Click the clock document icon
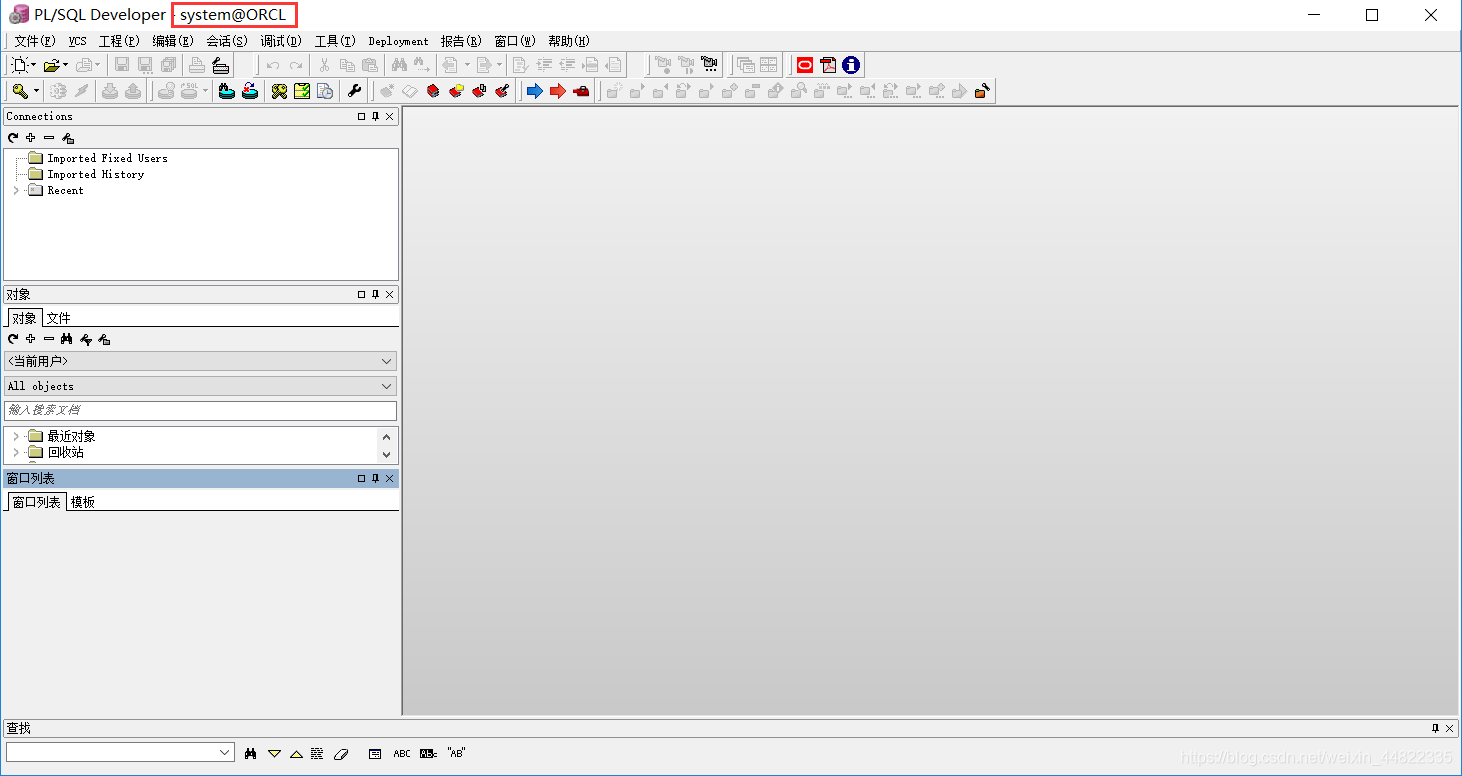Viewport: 1462px width, 776px height. [325, 91]
